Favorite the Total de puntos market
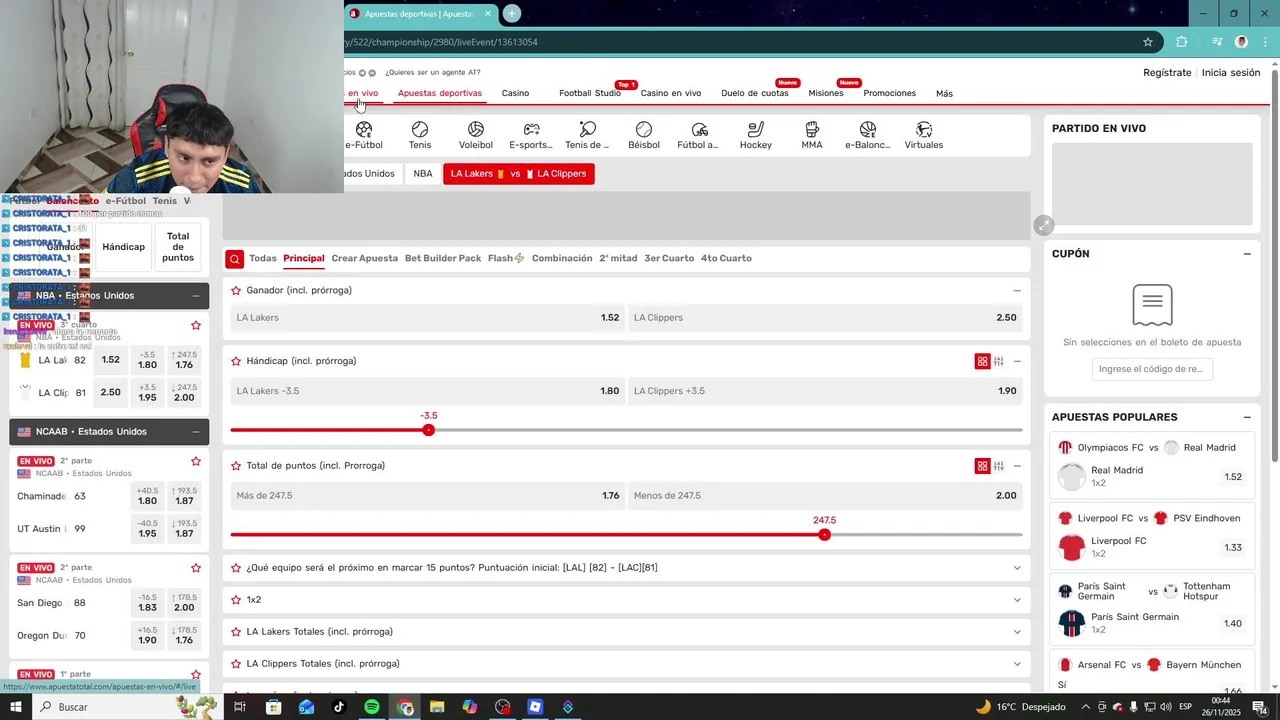 [x=236, y=466]
